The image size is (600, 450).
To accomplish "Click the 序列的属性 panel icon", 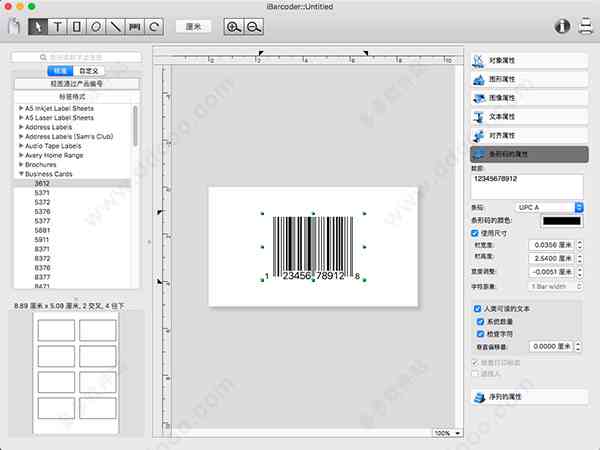I will click(x=479, y=397).
